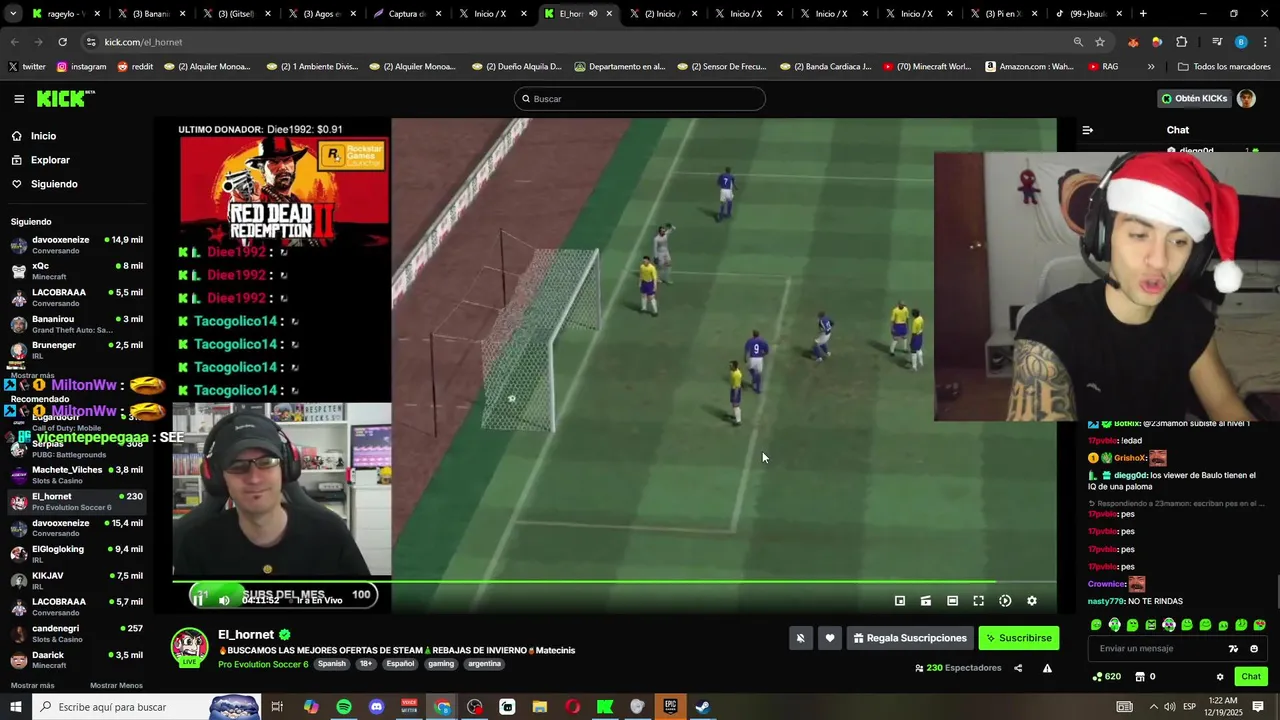Open Chrome three-dot menu

pyautogui.click(x=1266, y=42)
